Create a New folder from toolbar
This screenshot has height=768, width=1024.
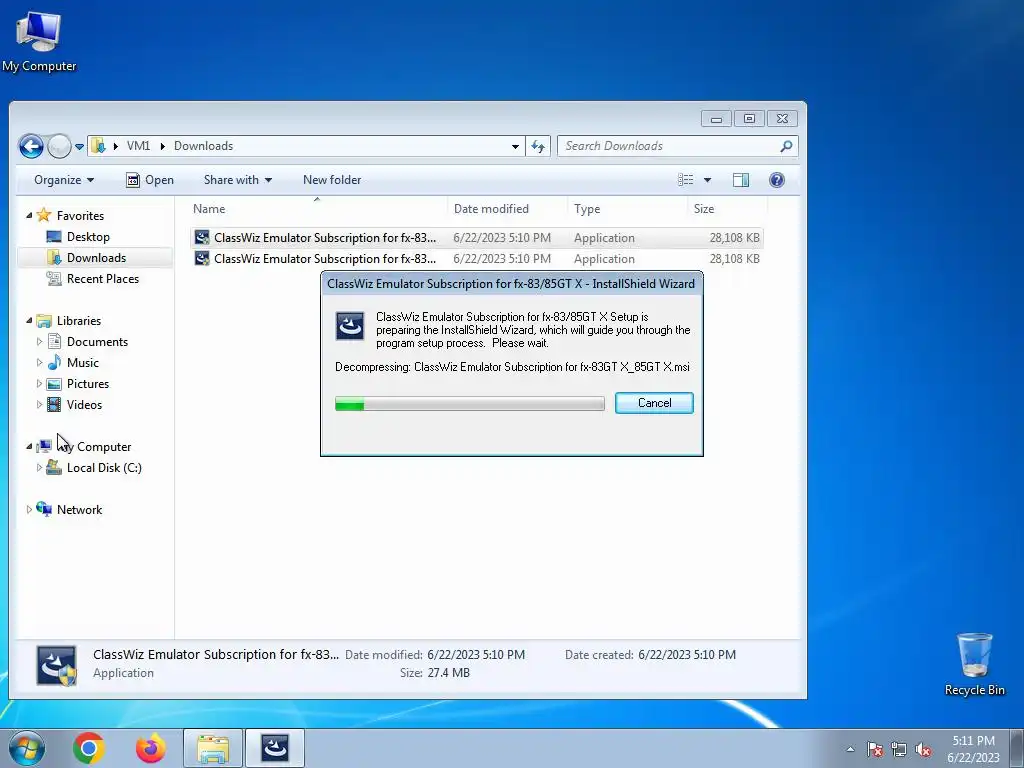click(x=332, y=180)
